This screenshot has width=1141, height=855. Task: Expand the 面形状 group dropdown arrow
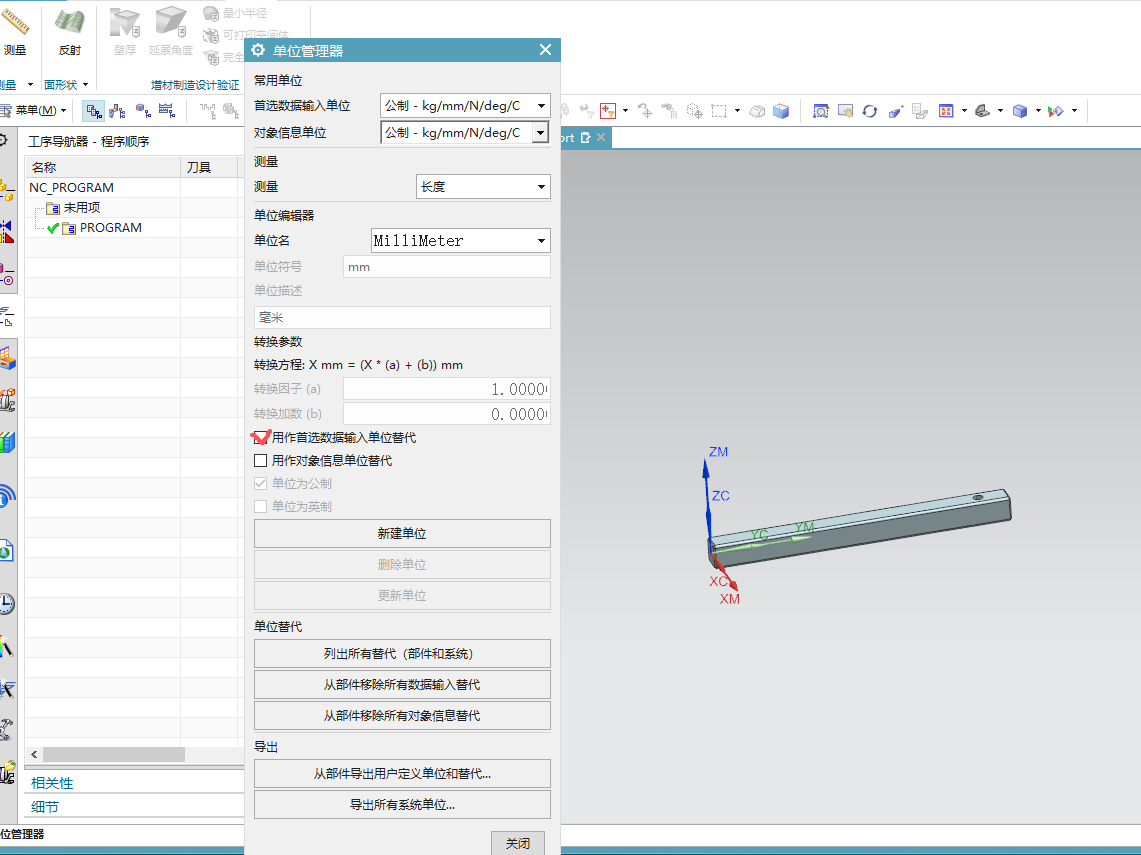(x=85, y=84)
